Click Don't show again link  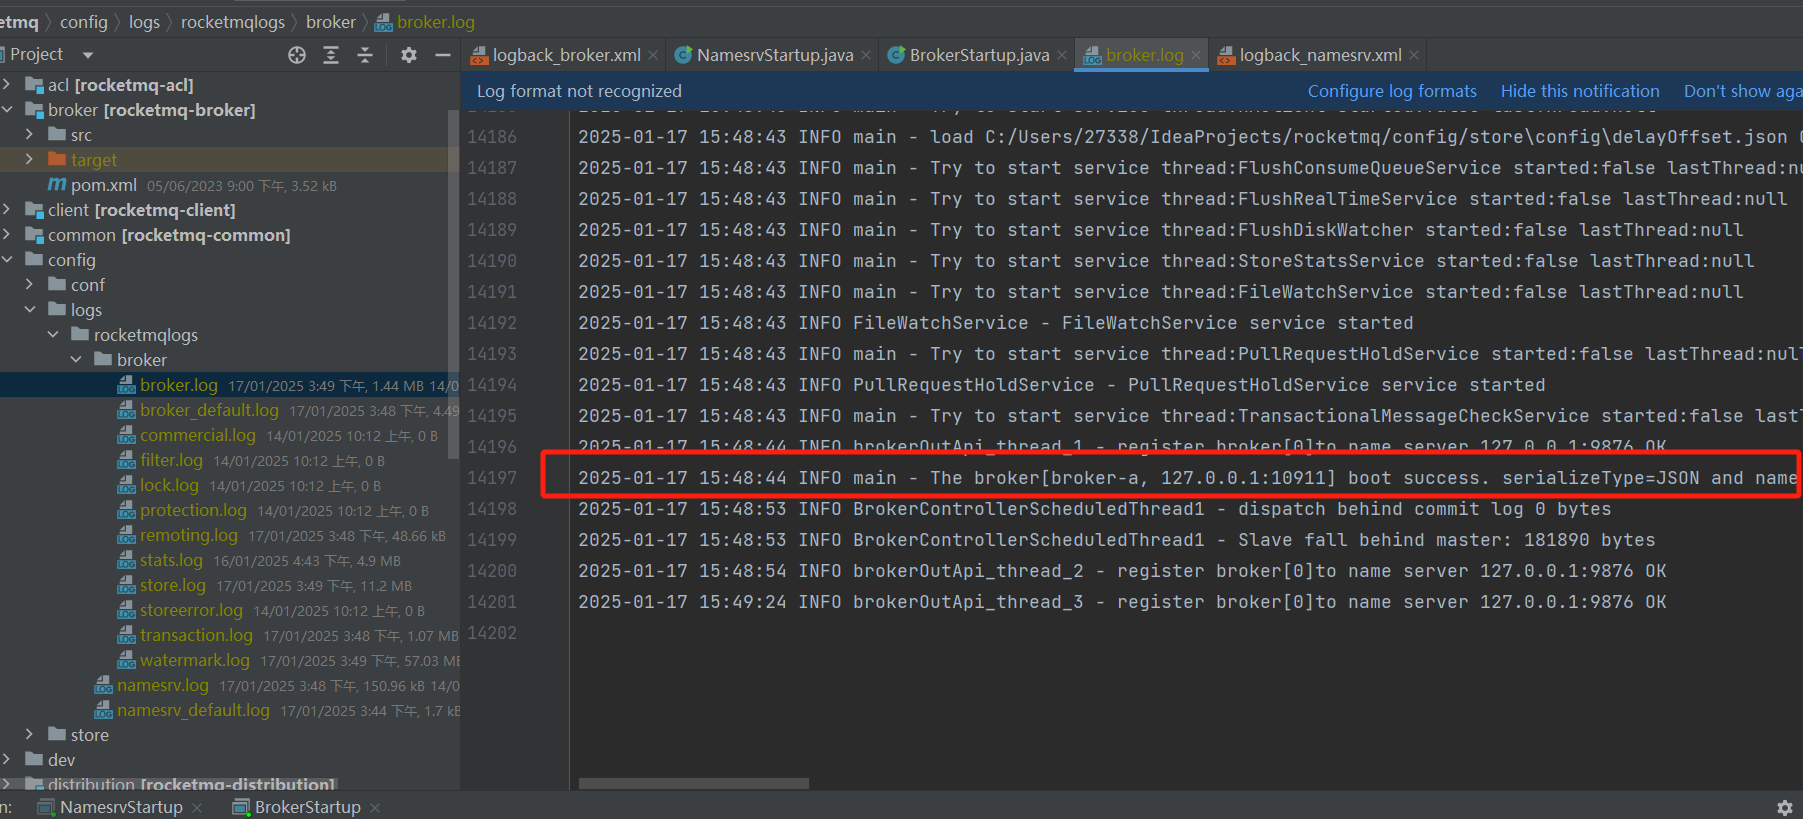click(x=1743, y=91)
